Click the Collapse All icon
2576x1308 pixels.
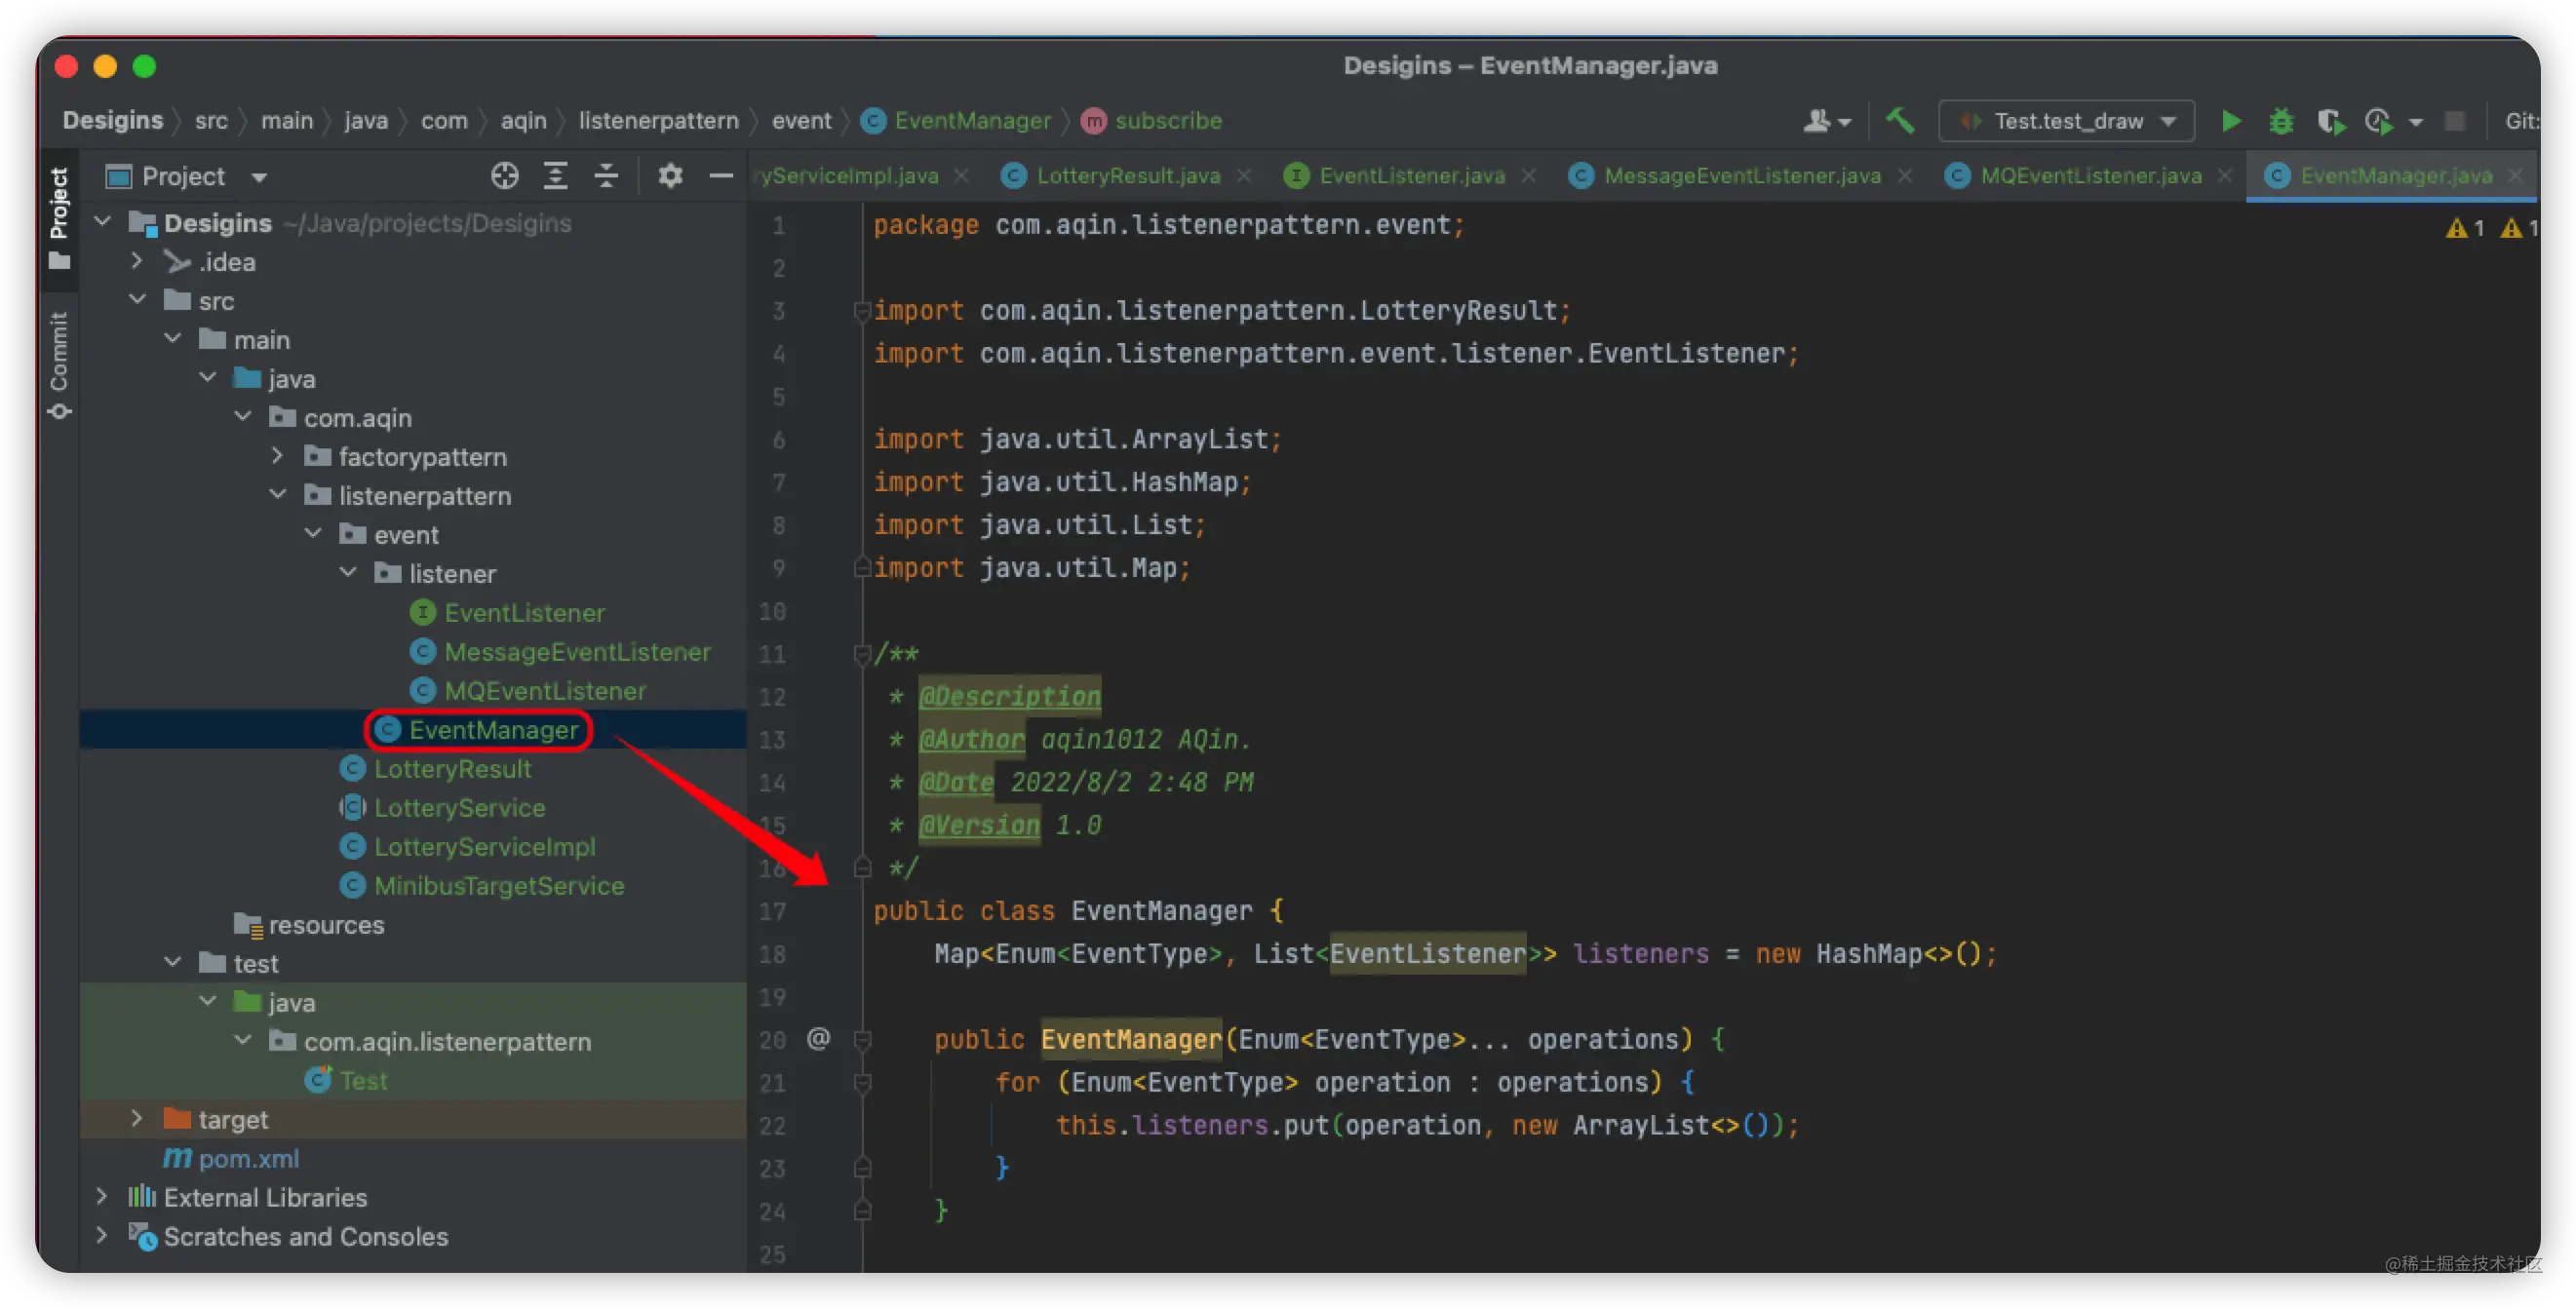606,176
